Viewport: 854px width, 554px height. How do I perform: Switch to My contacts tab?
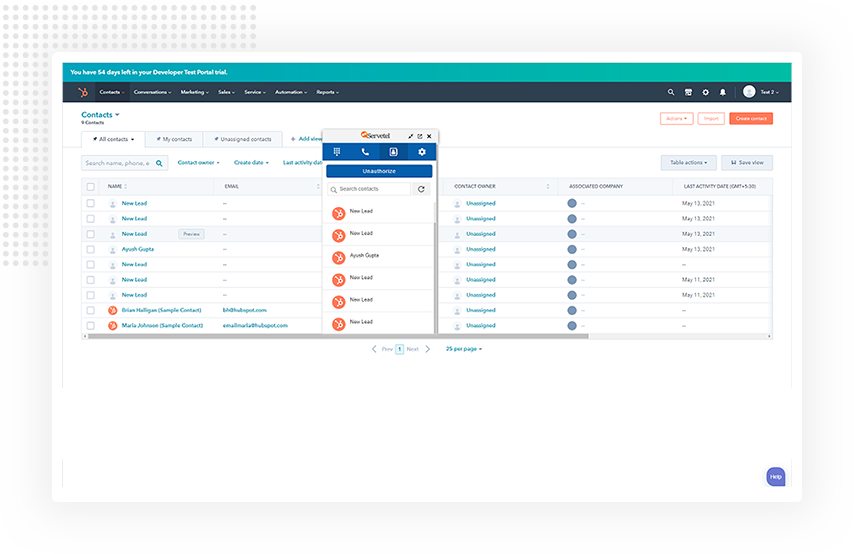click(x=174, y=139)
